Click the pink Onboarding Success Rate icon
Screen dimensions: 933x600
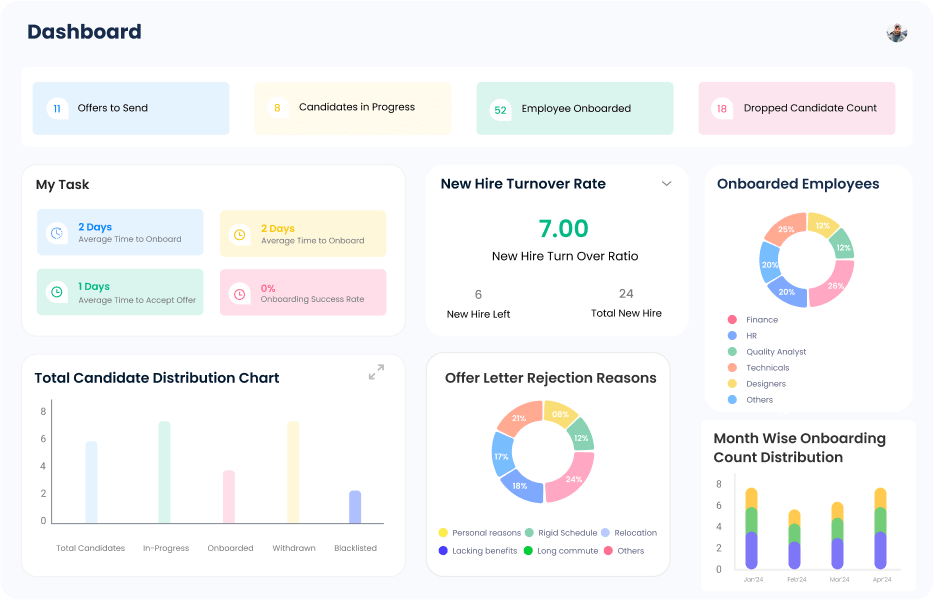[x=239, y=293]
